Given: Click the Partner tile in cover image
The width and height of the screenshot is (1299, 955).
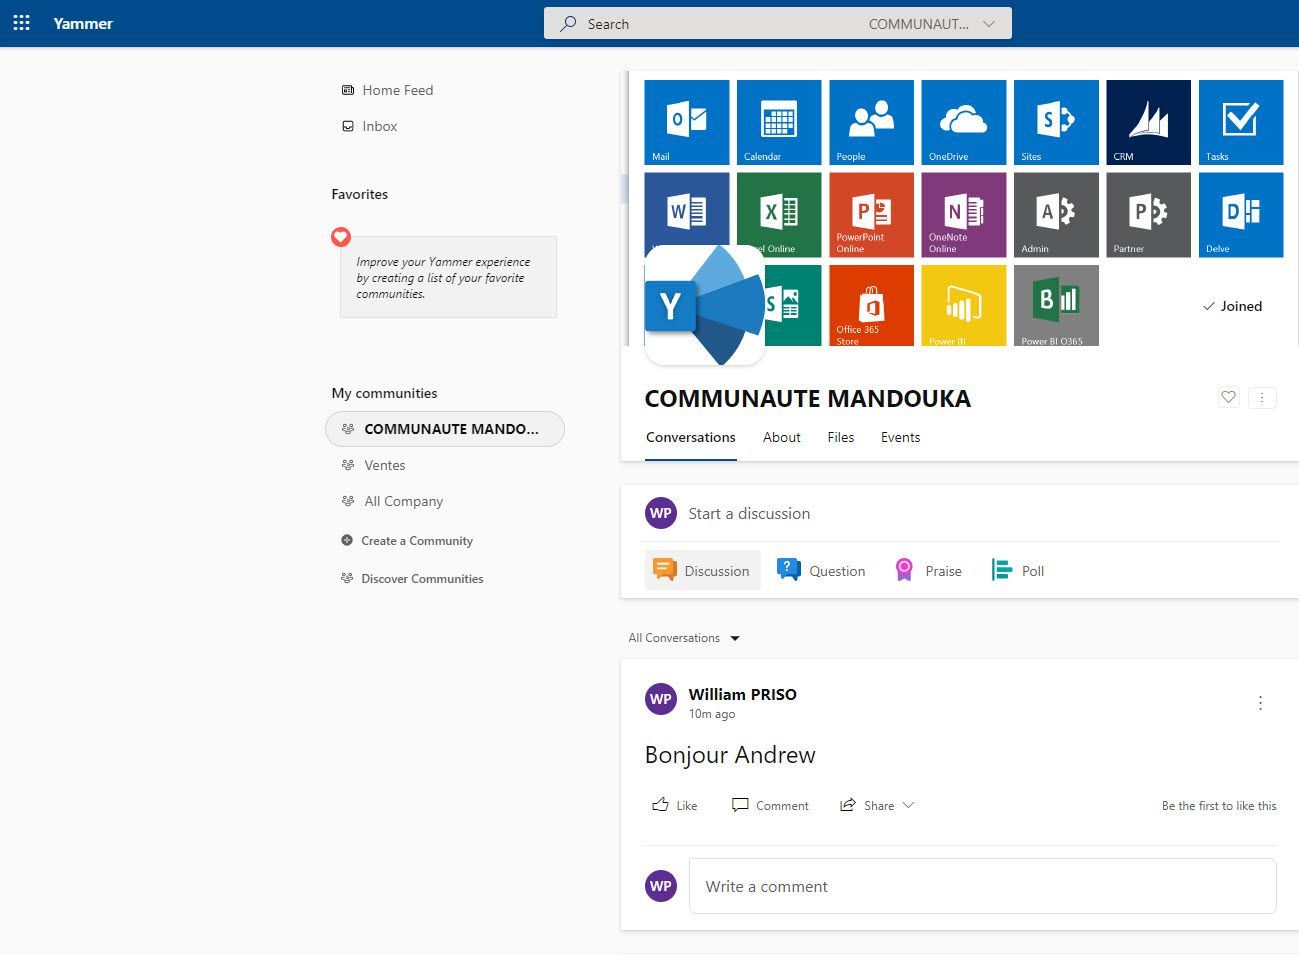Looking at the screenshot, I should [x=1148, y=215].
